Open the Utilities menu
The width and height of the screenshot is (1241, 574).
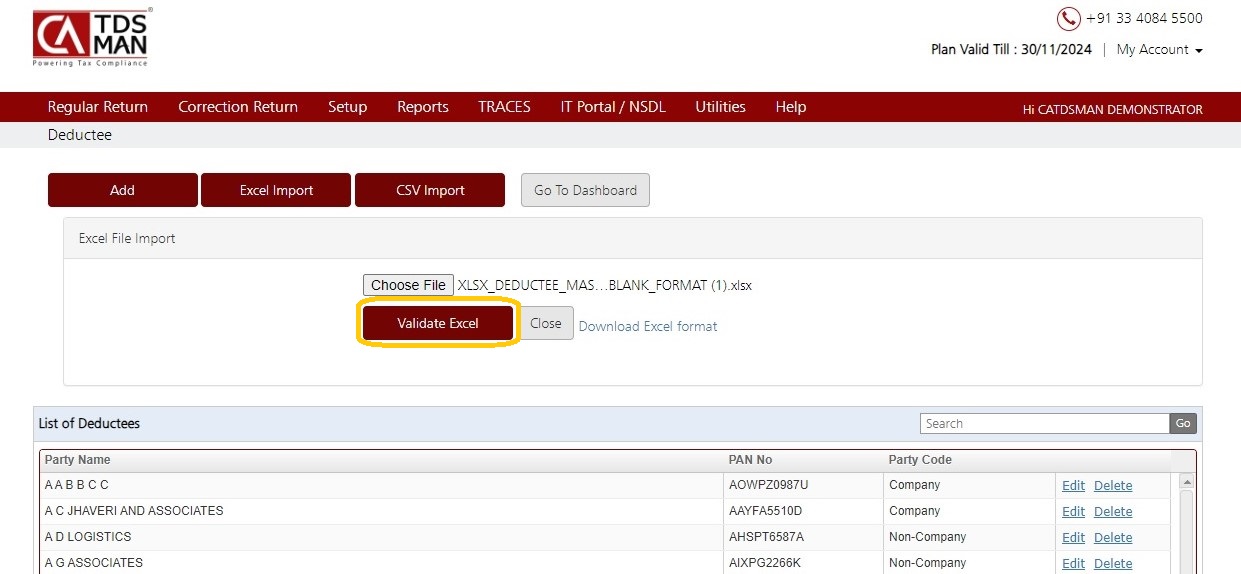(721, 107)
